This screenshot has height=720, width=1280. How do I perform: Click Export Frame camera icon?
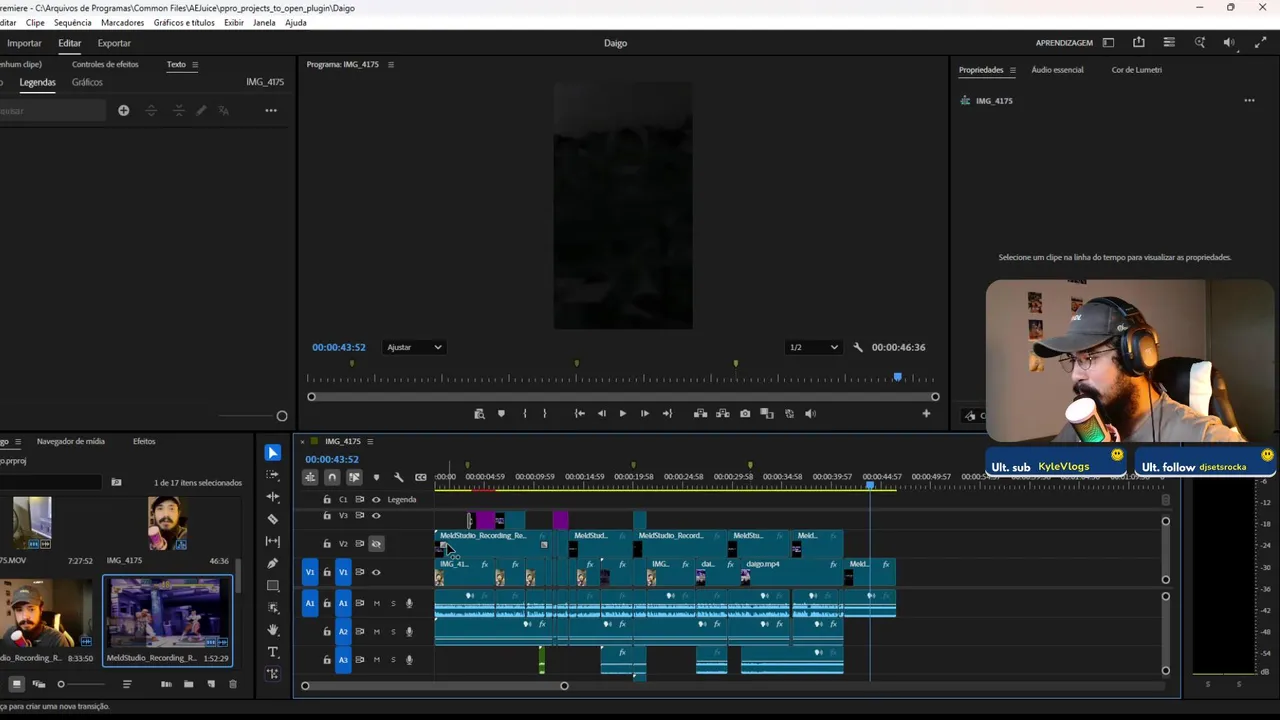click(745, 413)
